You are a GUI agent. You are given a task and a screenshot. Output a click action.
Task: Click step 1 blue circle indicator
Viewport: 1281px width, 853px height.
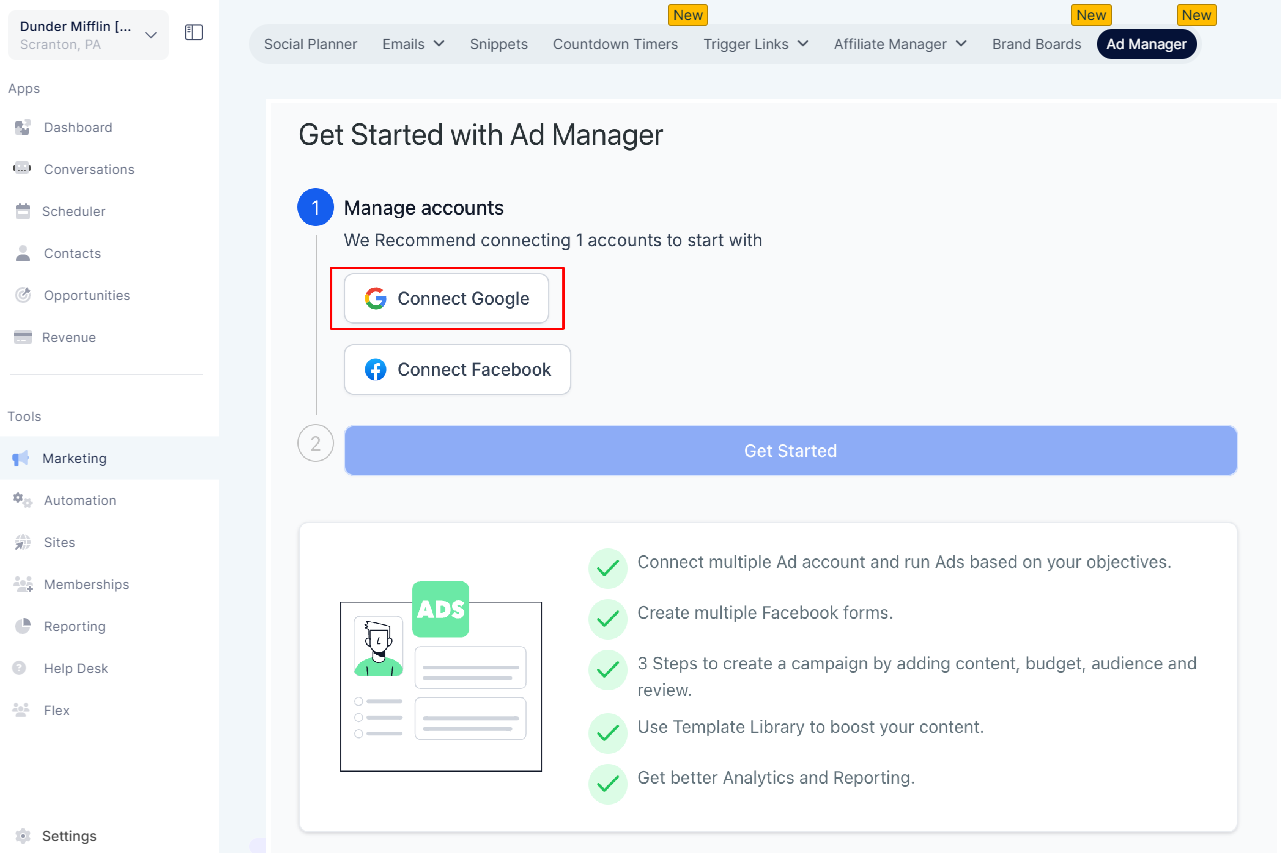point(315,208)
